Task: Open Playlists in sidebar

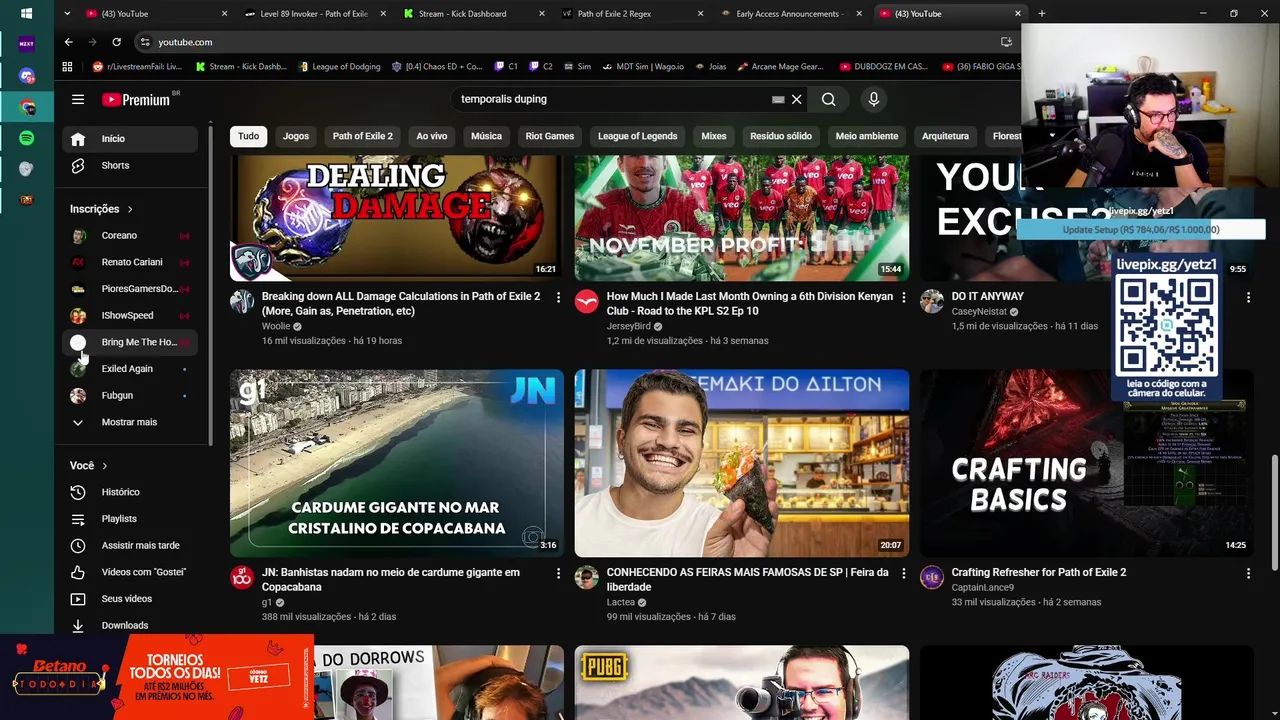Action: coord(130,519)
